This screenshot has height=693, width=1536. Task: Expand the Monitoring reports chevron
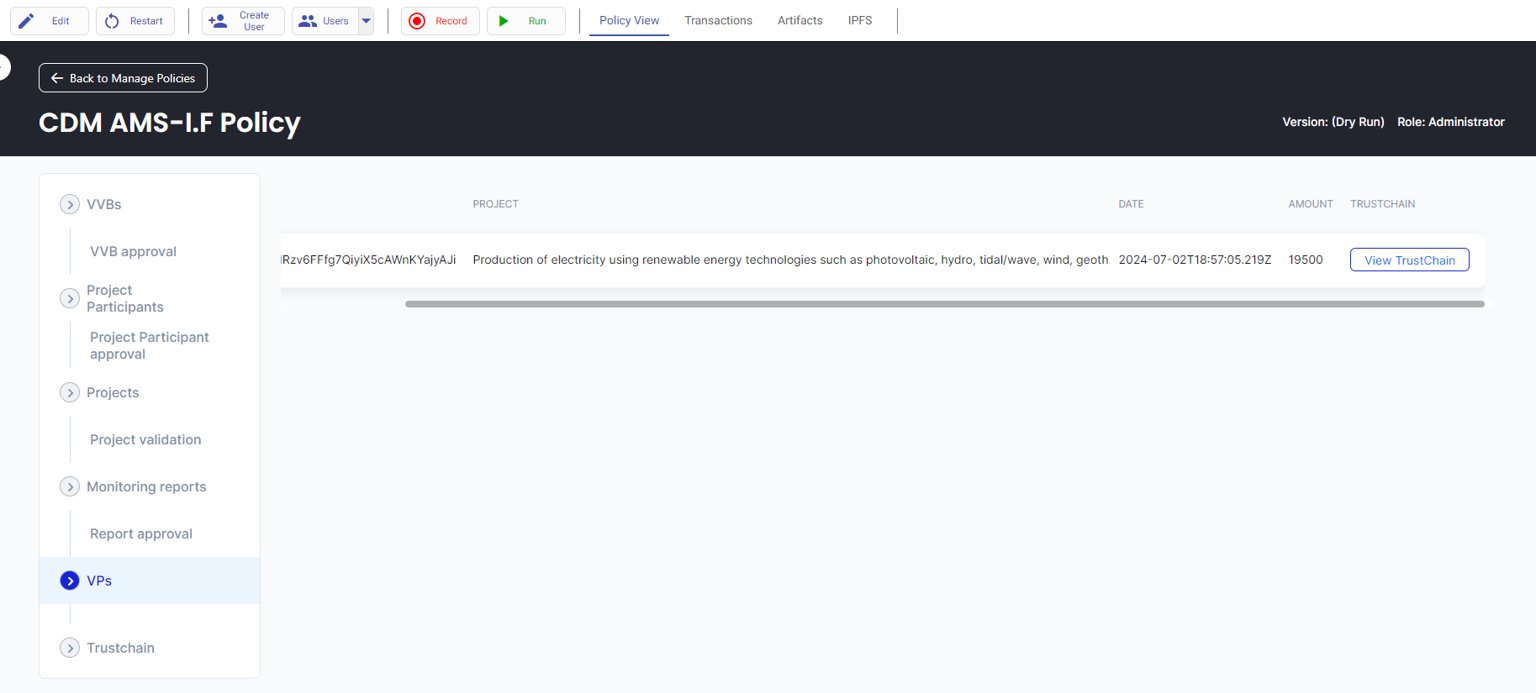point(70,486)
